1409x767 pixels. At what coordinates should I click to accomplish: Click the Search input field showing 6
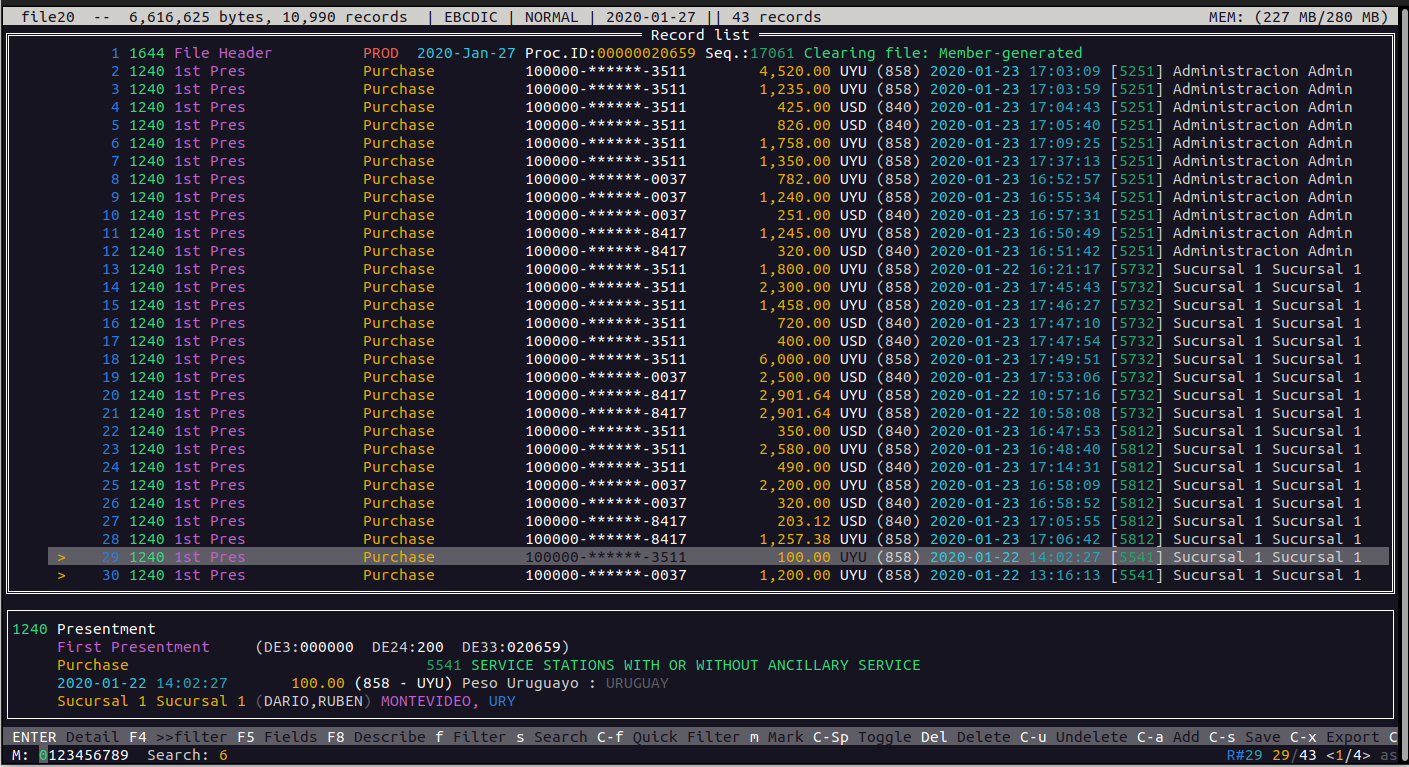click(223, 755)
